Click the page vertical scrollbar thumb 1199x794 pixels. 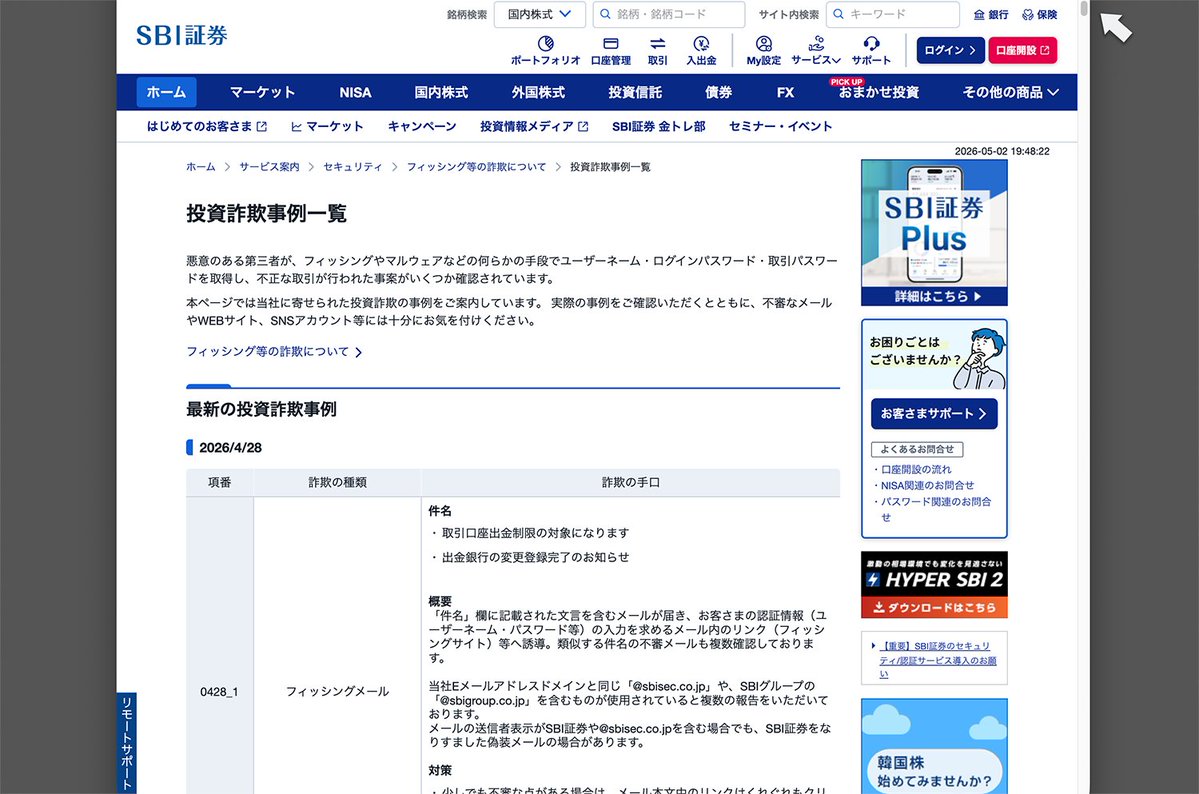[1084, 10]
